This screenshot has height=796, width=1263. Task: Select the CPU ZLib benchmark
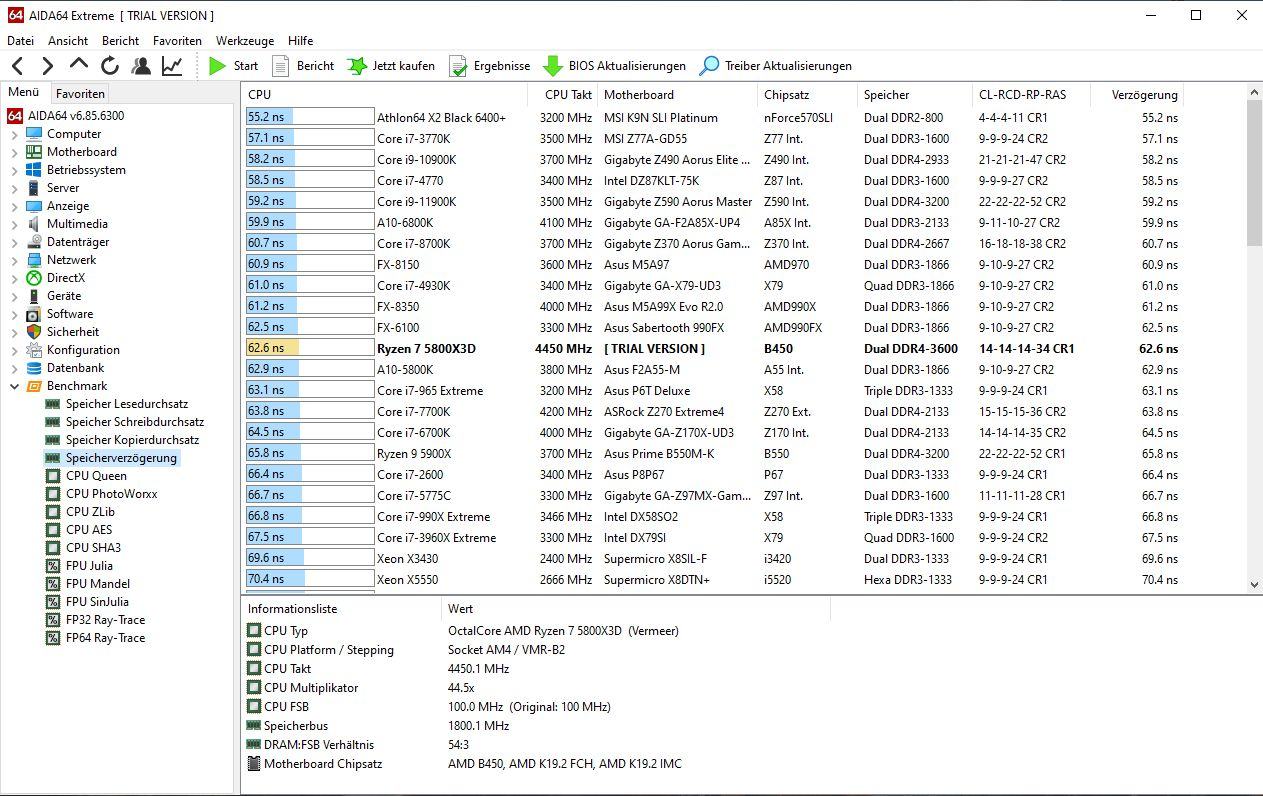(x=90, y=512)
